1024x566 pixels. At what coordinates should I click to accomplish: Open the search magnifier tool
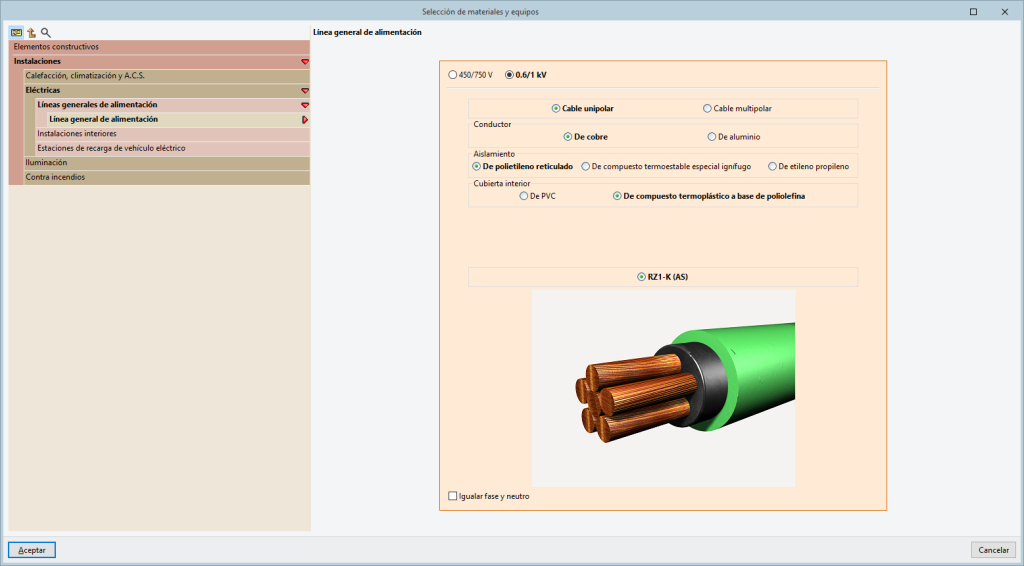45,32
